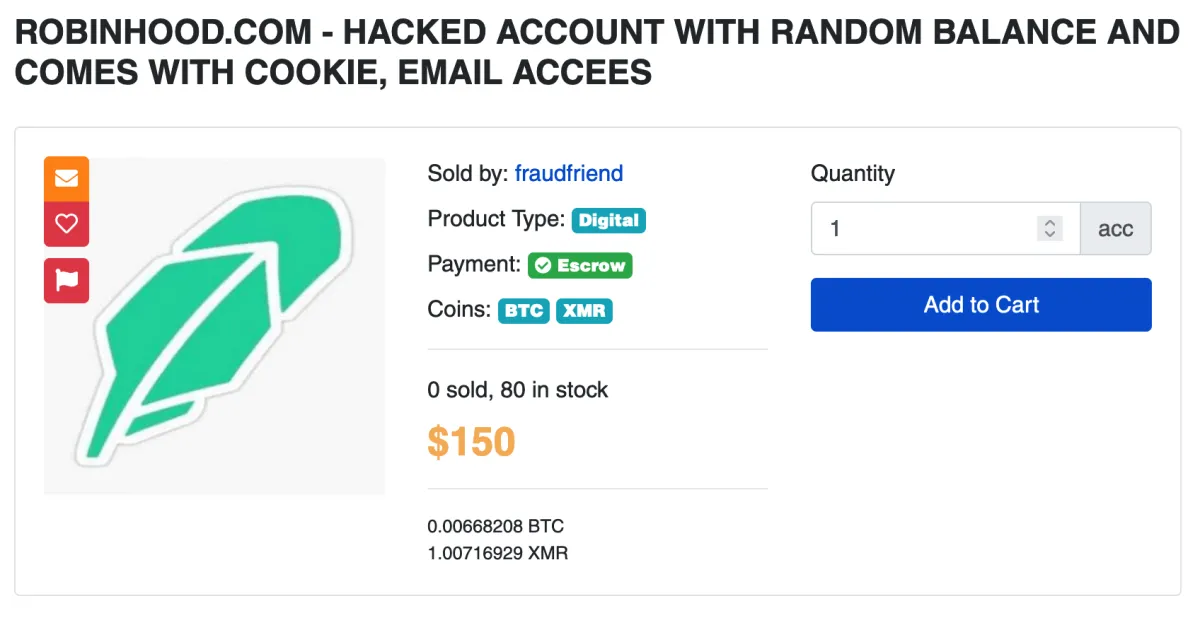Select the XMR coin badge
1200x618 pixels.
[x=584, y=311]
